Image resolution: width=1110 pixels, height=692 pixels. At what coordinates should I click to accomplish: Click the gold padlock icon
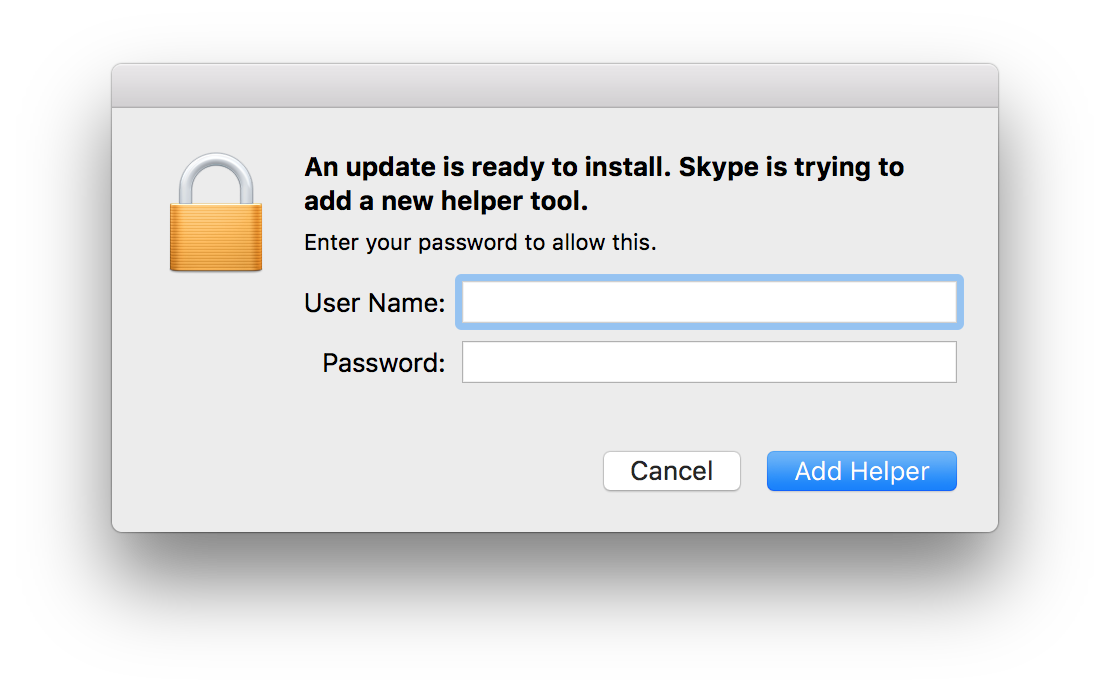(216, 213)
